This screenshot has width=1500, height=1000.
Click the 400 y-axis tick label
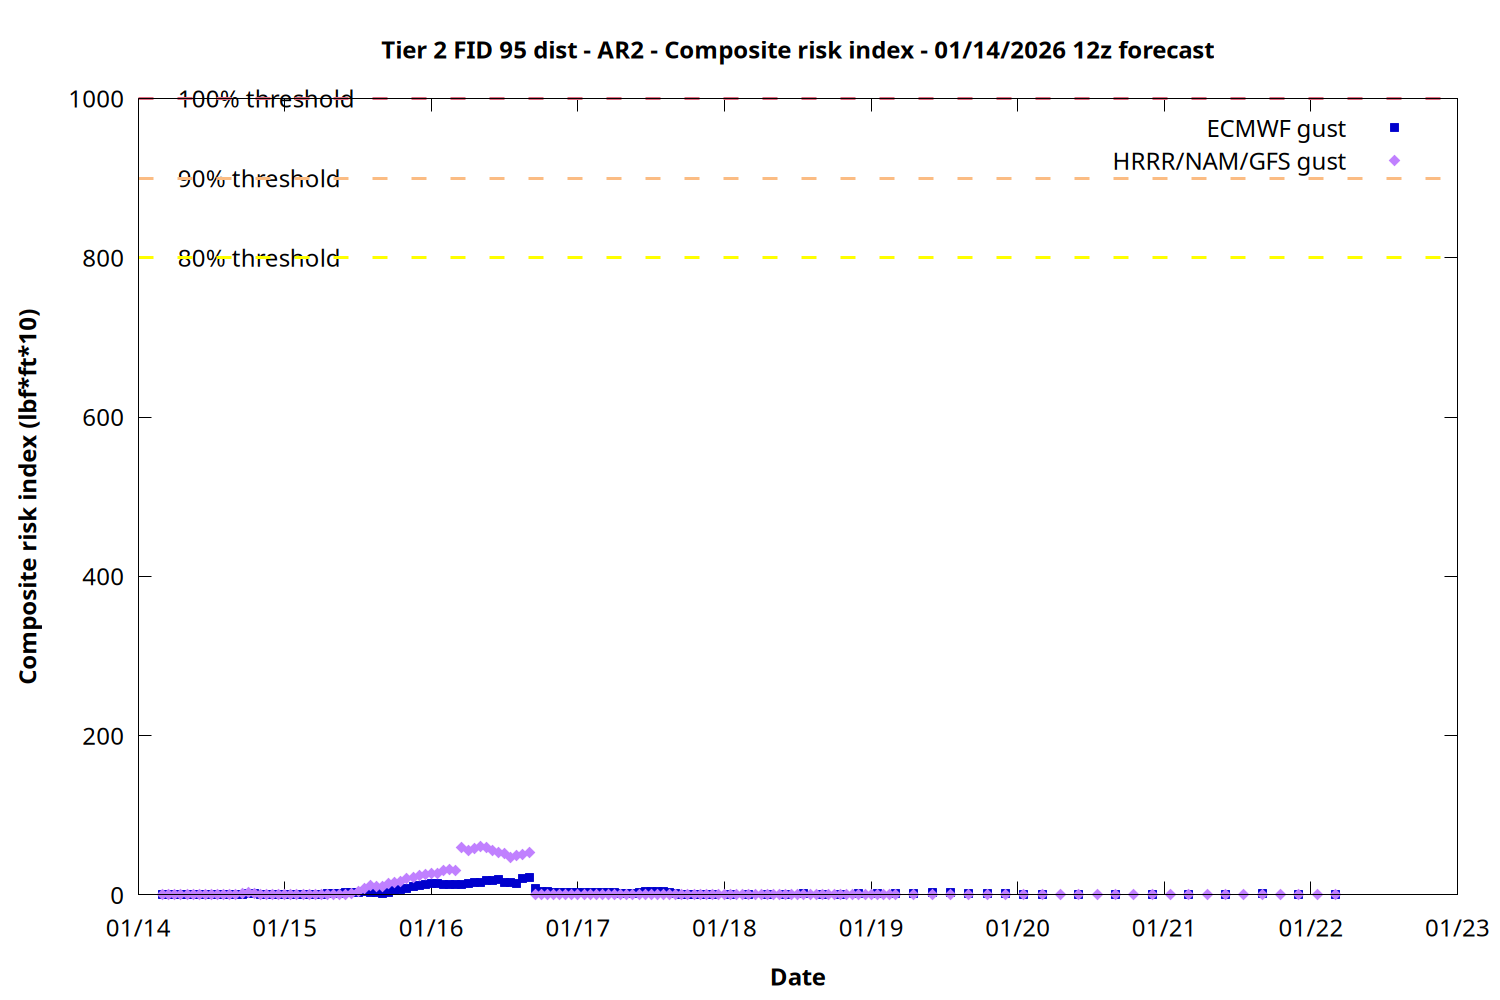[x=103, y=577]
